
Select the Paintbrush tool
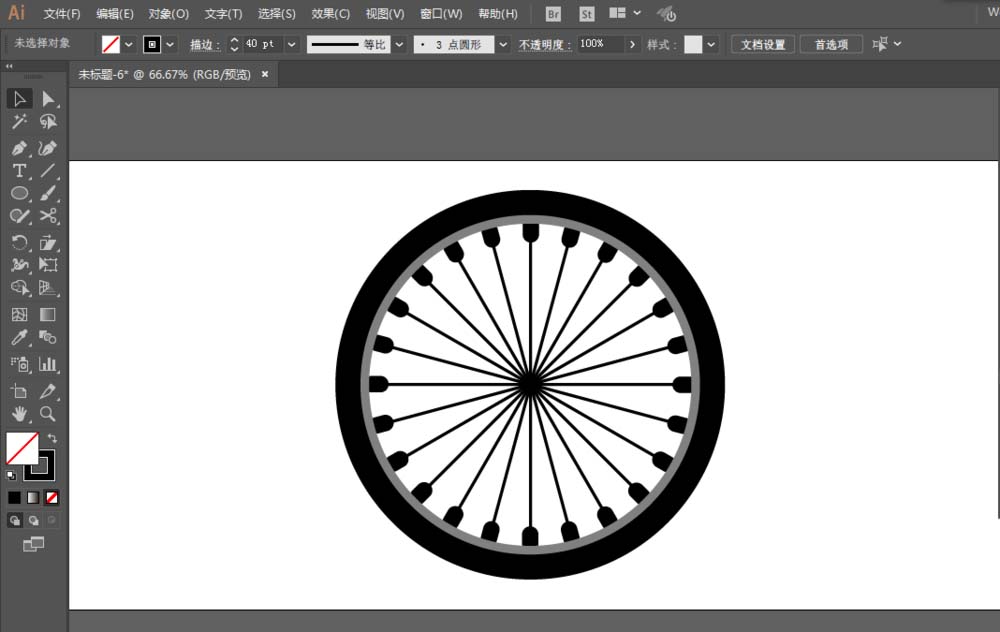coord(48,193)
